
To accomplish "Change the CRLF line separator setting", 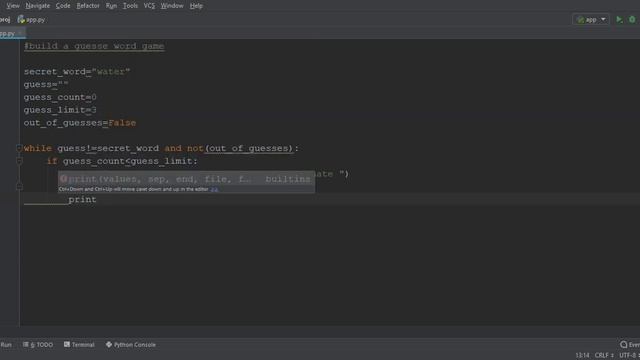I will tap(604, 356).
